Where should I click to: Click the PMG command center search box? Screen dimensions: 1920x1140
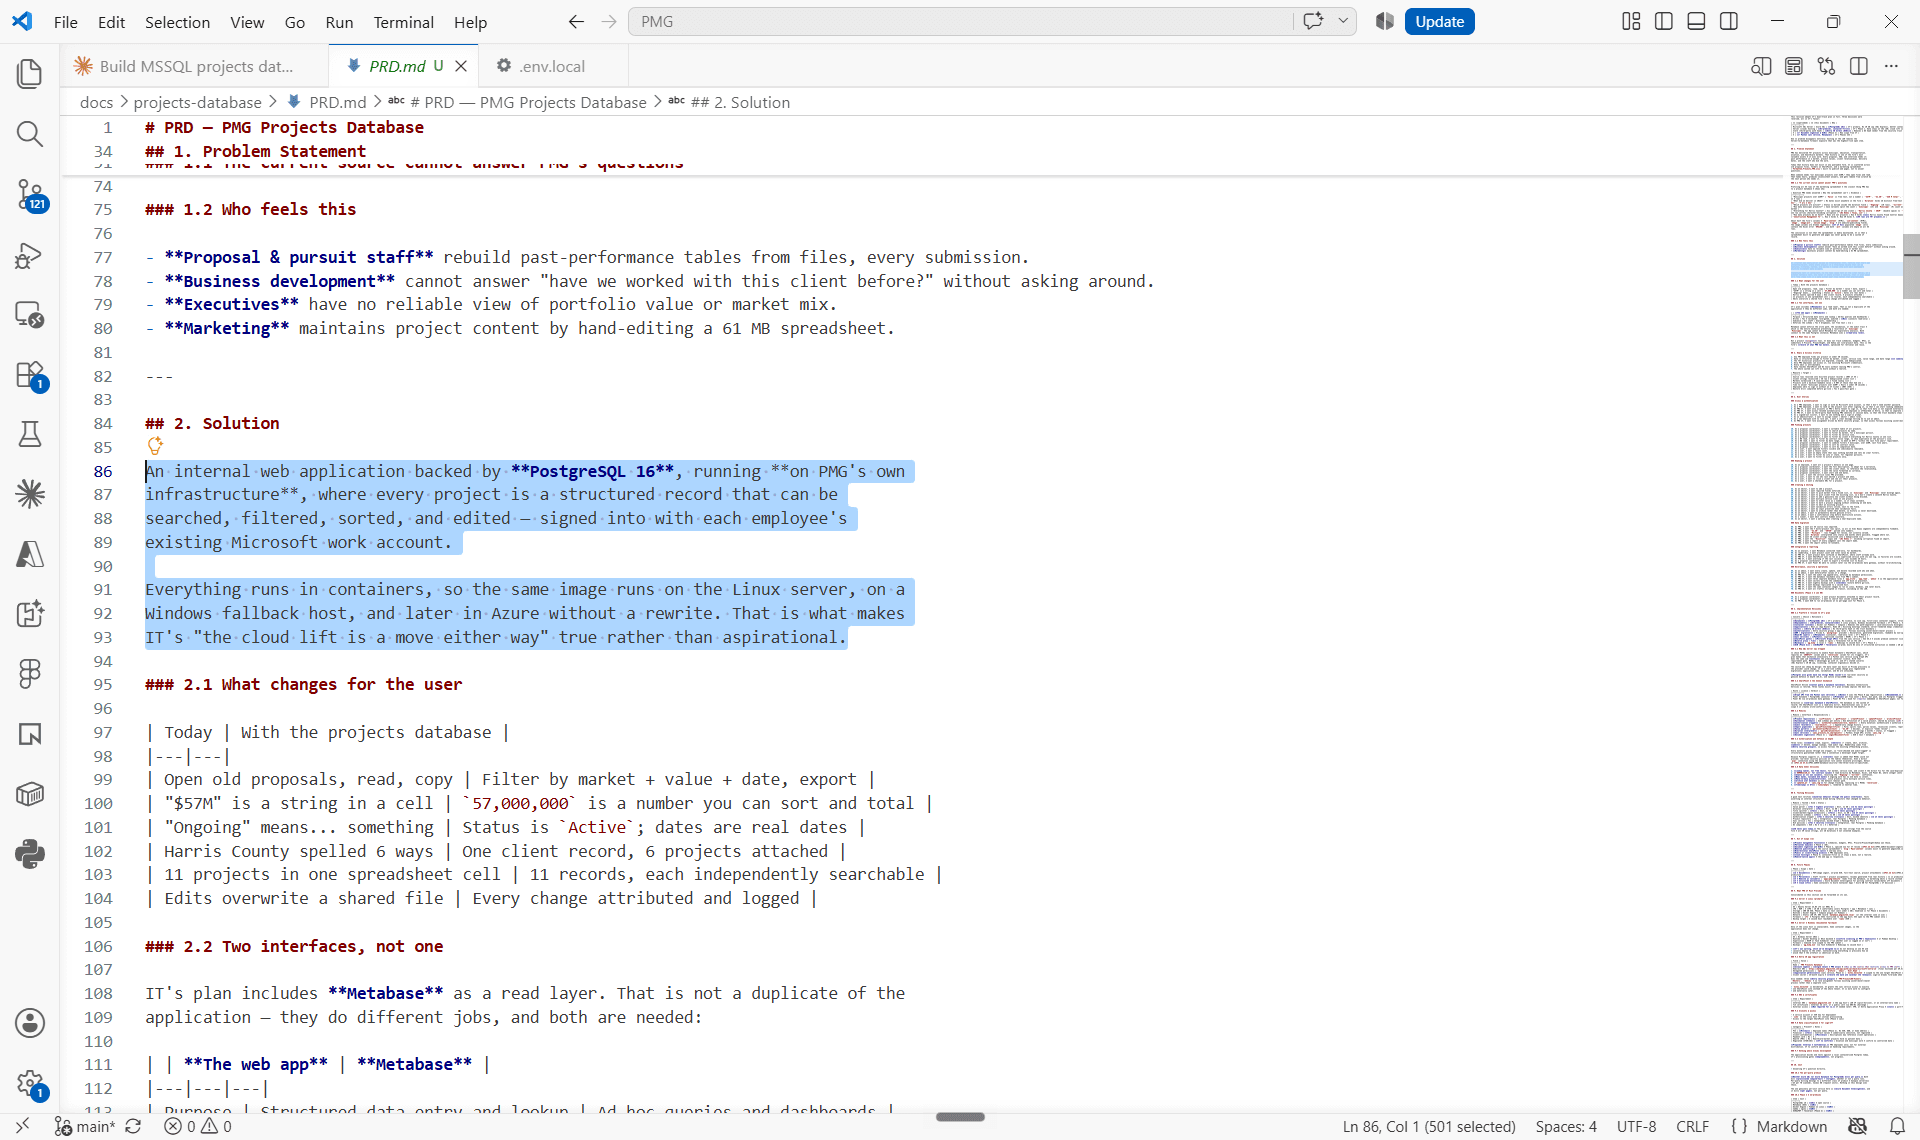pos(960,21)
